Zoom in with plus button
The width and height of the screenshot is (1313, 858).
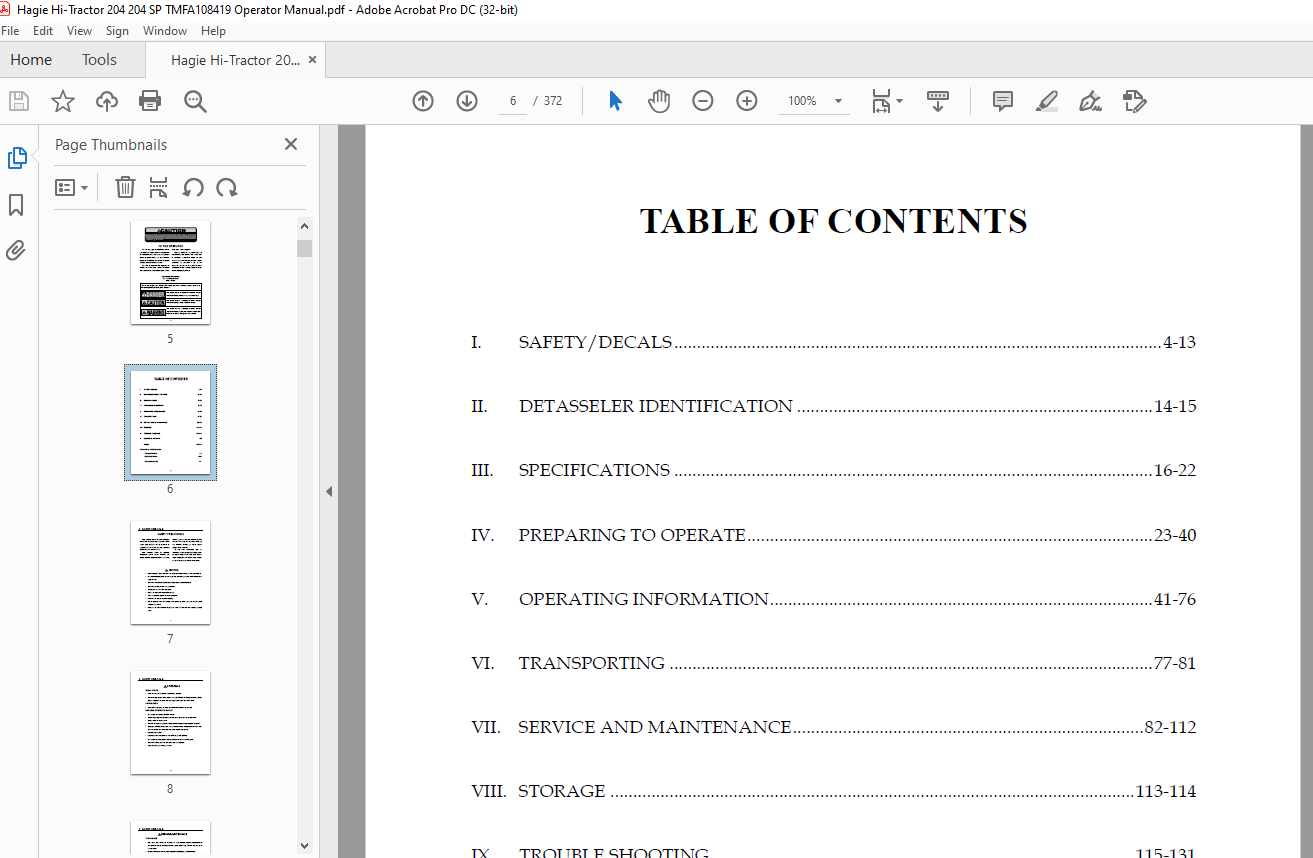[747, 101]
